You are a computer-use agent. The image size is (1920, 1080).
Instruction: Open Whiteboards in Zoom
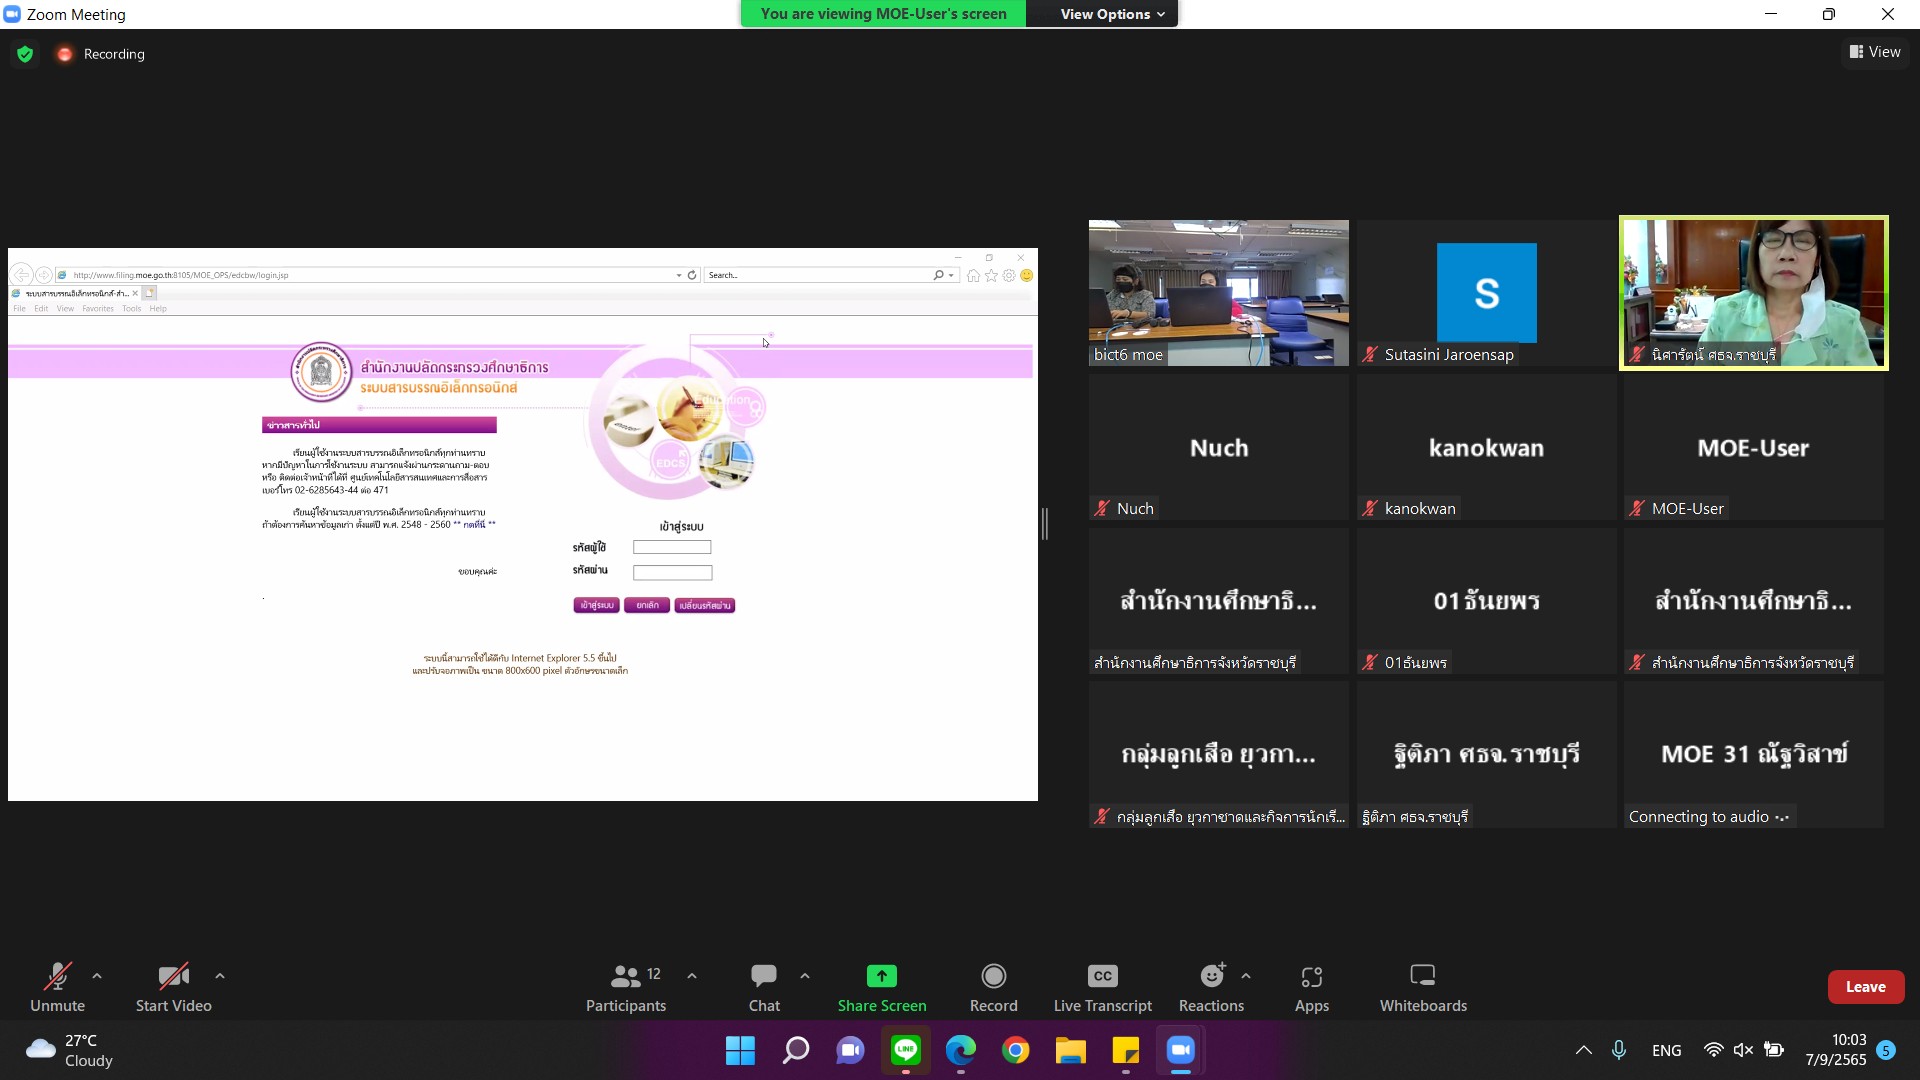pyautogui.click(x=1423, y=987)
